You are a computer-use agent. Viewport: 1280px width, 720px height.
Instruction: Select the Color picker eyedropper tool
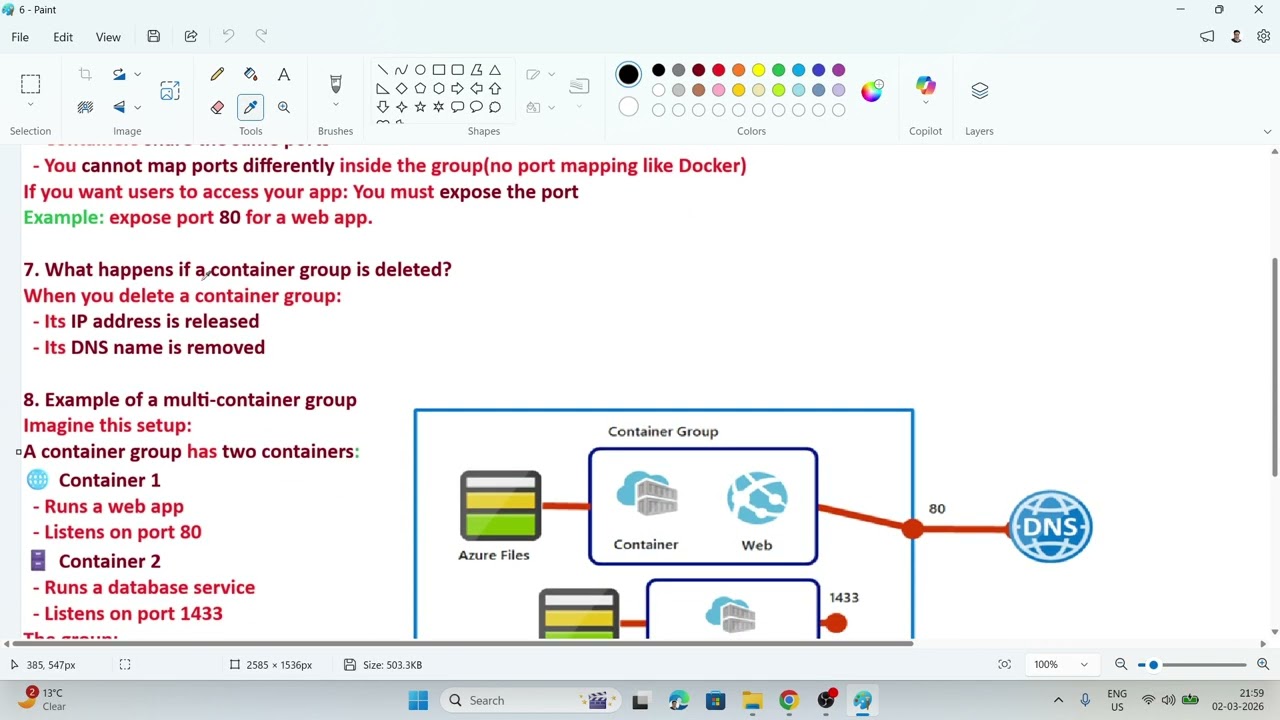coord(250,107)
